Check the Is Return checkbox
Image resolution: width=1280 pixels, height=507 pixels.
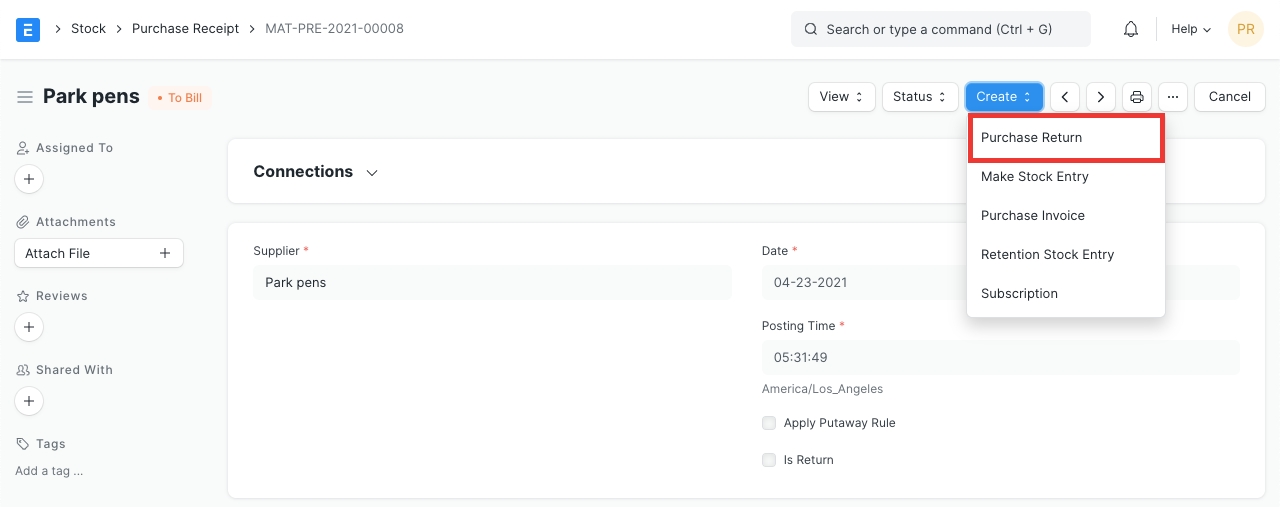coord(769,460)
